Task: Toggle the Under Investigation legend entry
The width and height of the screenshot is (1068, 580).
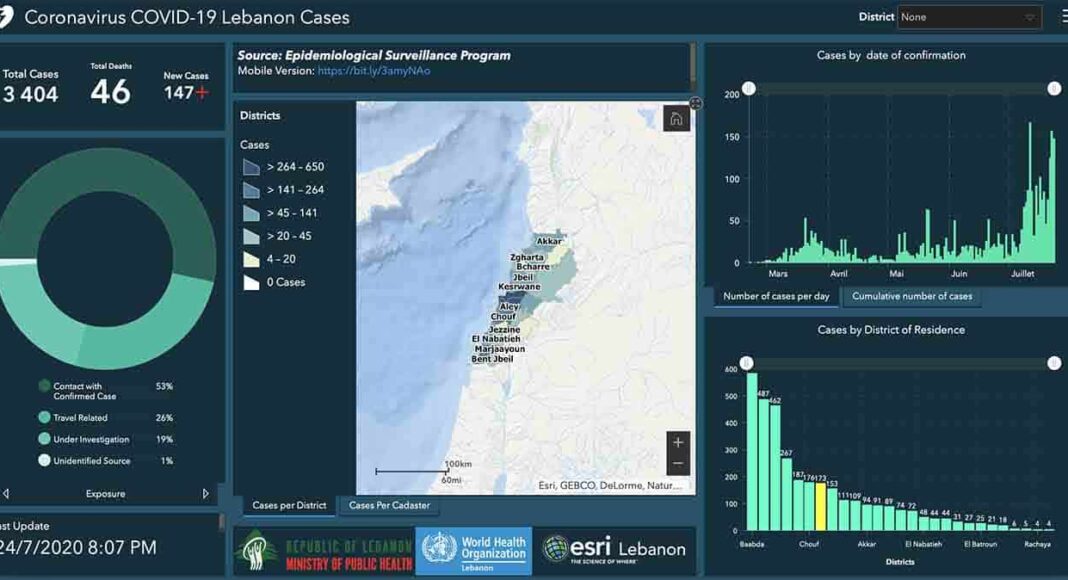Action: click(90, 439)
